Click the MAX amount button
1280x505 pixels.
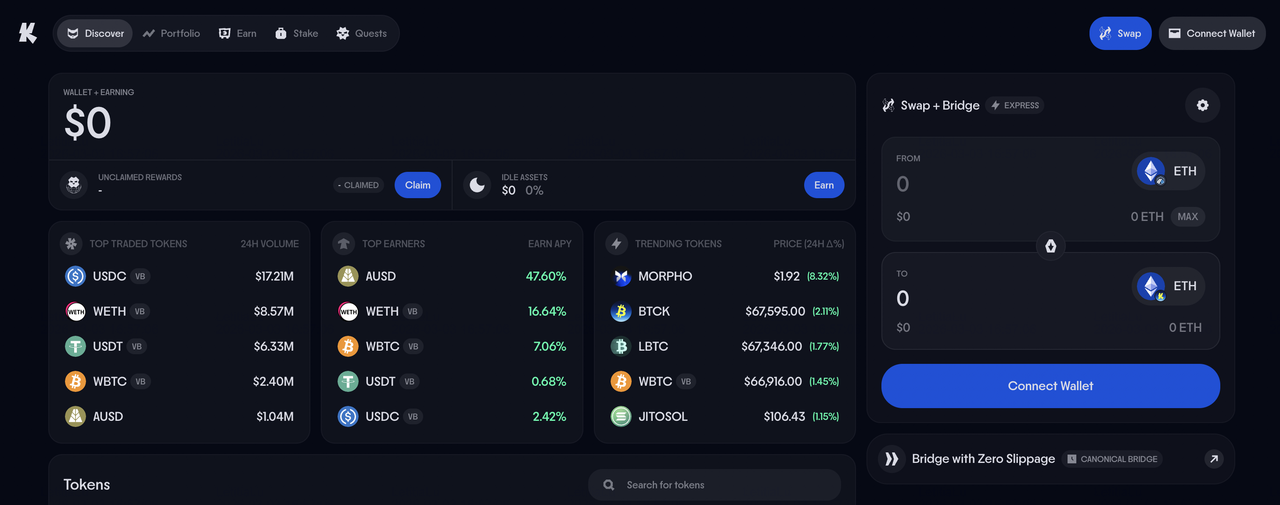pyautogui.click(x=1187, y=217)
